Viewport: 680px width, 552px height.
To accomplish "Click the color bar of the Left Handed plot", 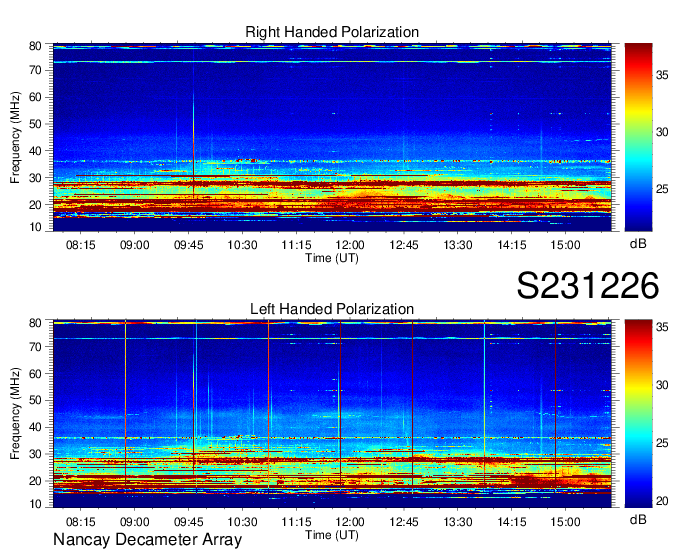I will pos(638,414).
